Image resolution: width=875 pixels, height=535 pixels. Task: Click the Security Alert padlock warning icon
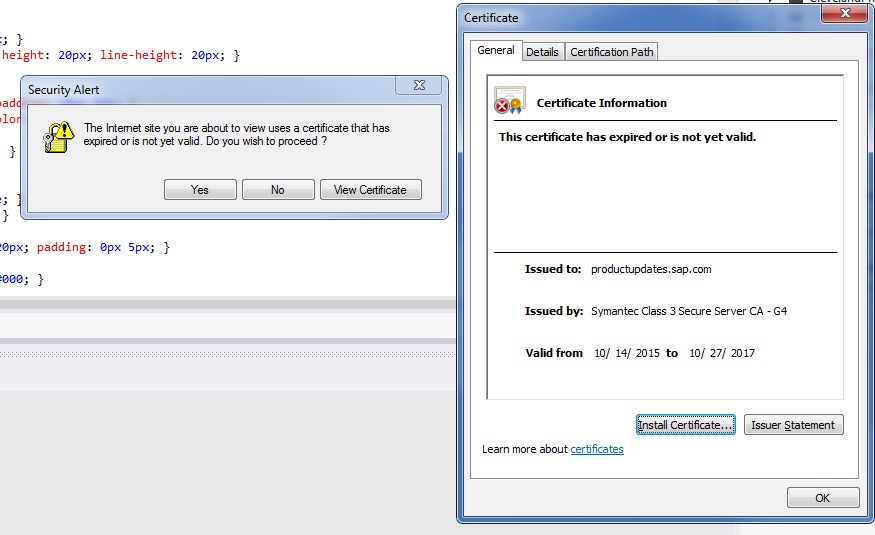(59, 137)
